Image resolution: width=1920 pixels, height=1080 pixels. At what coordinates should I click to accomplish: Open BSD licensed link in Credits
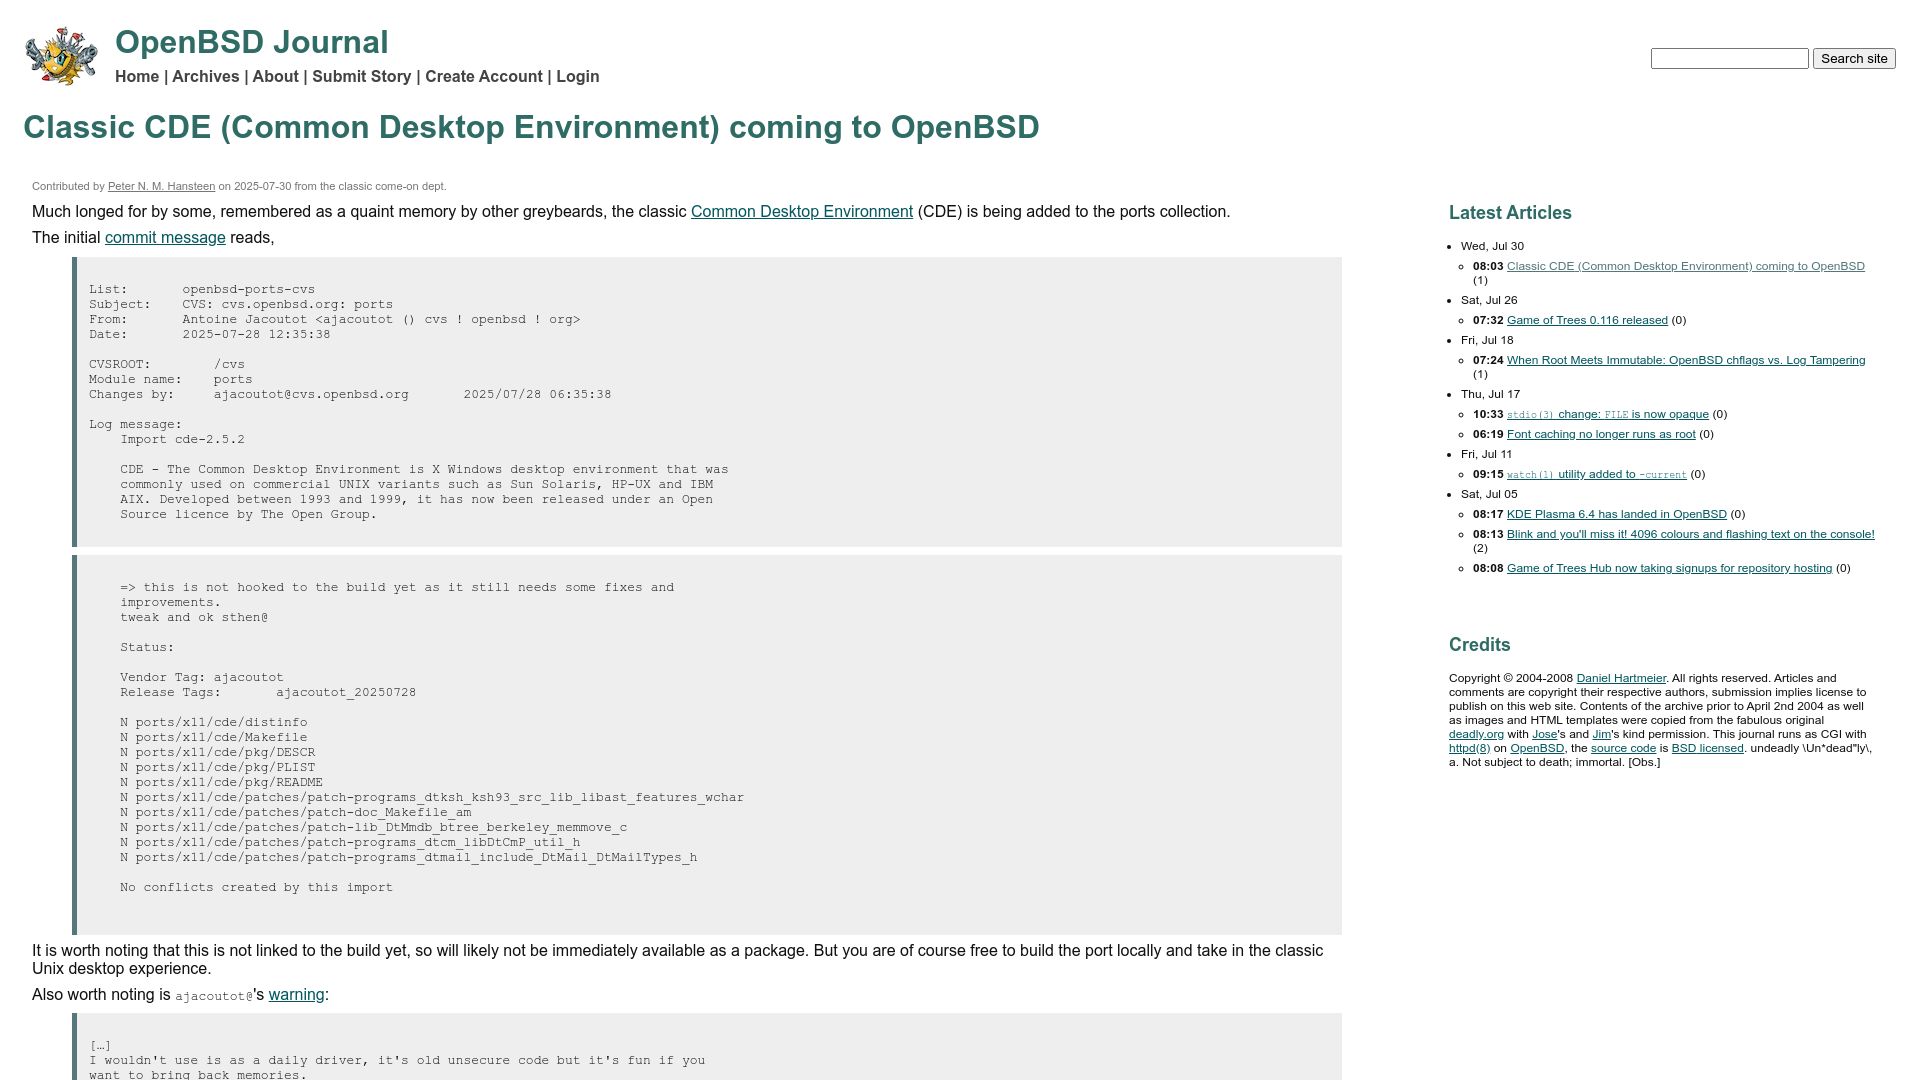coord(1707,748)
